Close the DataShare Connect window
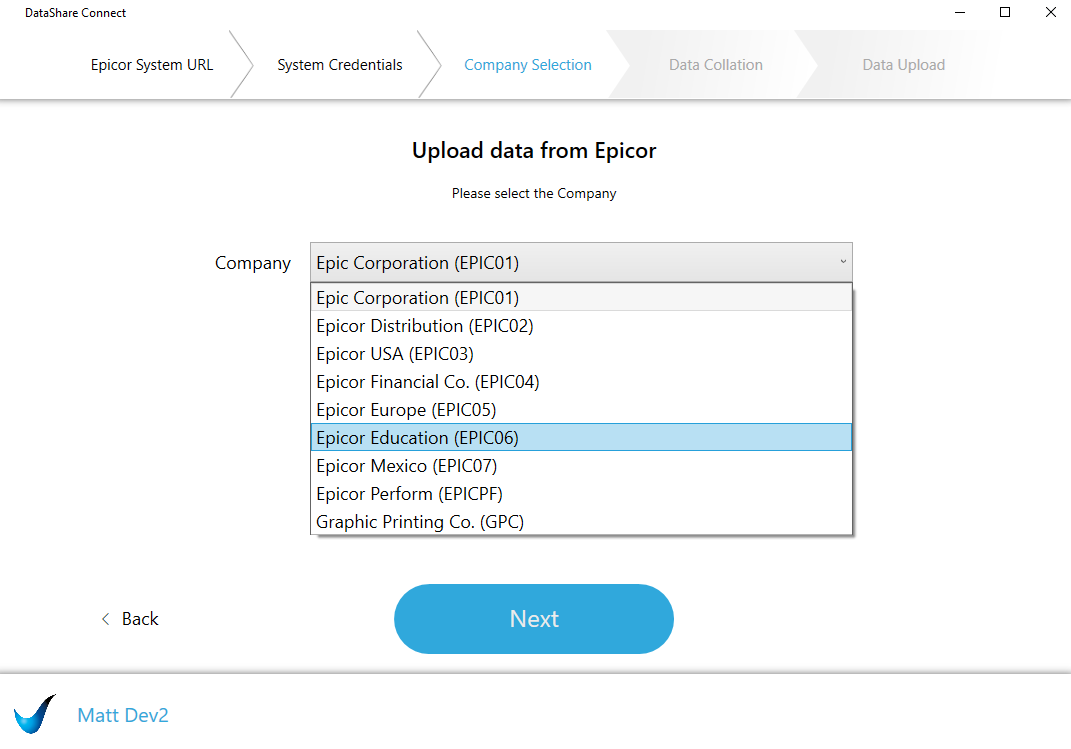The image size is (1071, 749). (x=1051, y=12)
